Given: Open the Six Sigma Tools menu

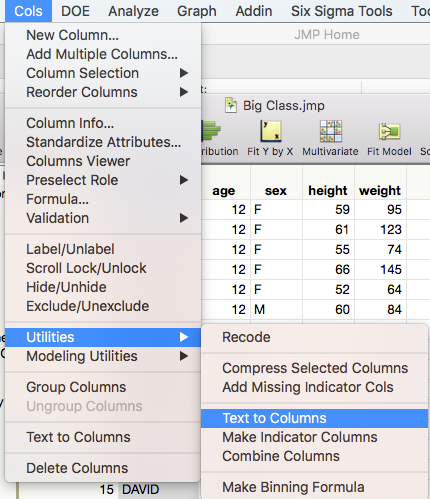Looking at the screenshot, I should [342, 11].
